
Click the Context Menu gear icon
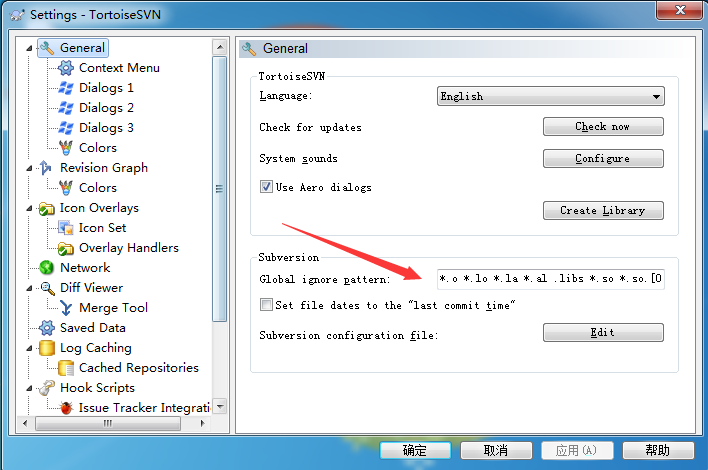click(x=66, y=68)
